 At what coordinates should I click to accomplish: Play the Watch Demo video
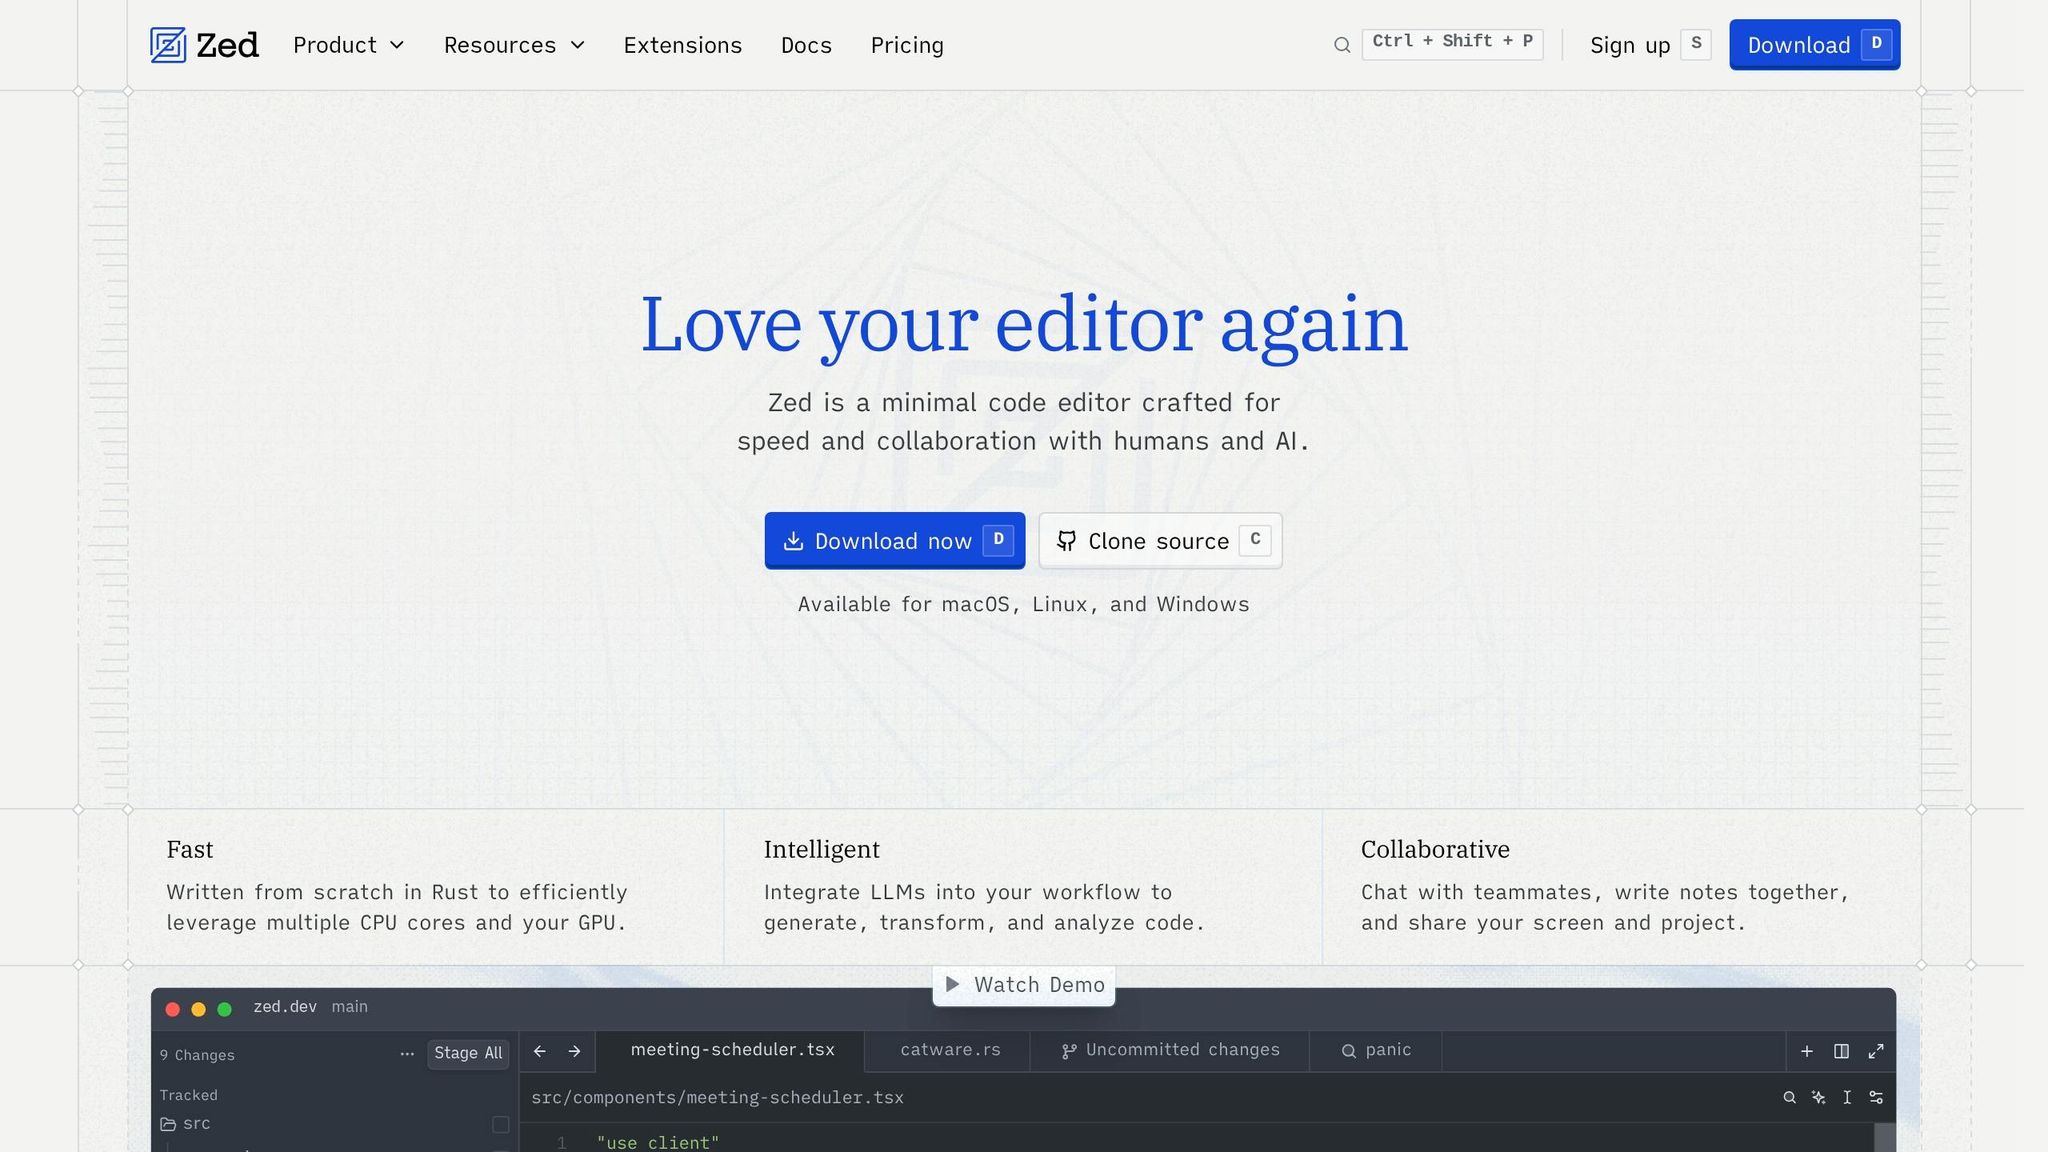tap(1024, 985)
